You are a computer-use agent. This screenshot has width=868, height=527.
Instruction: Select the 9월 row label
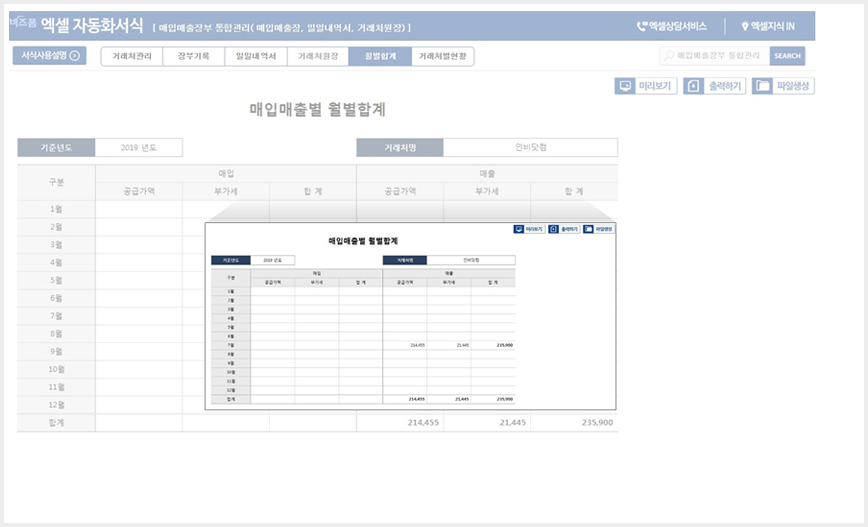coord(56,352)
